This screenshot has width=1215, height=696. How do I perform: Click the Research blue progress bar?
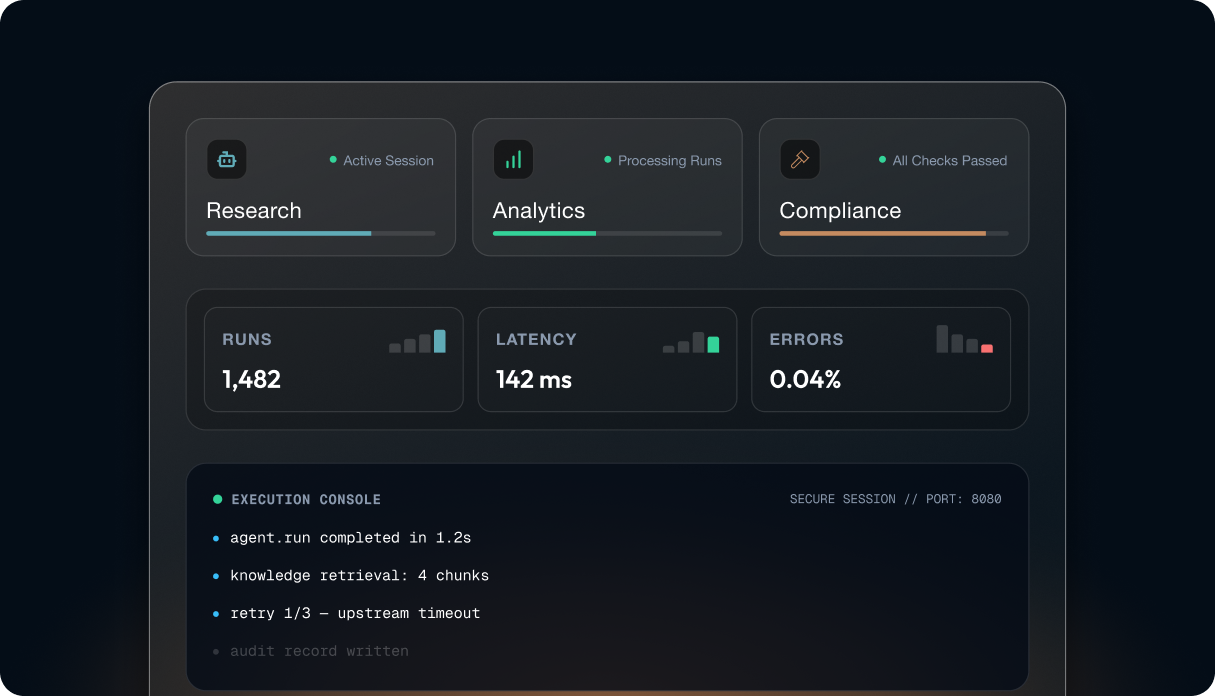[x=321, y=233]
